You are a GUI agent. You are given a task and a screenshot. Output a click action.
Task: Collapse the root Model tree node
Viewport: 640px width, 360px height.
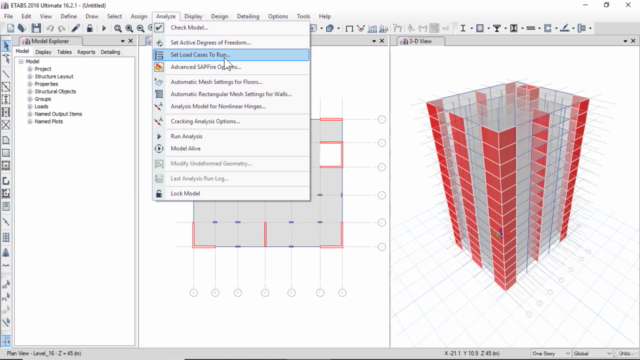click(21, 62)
